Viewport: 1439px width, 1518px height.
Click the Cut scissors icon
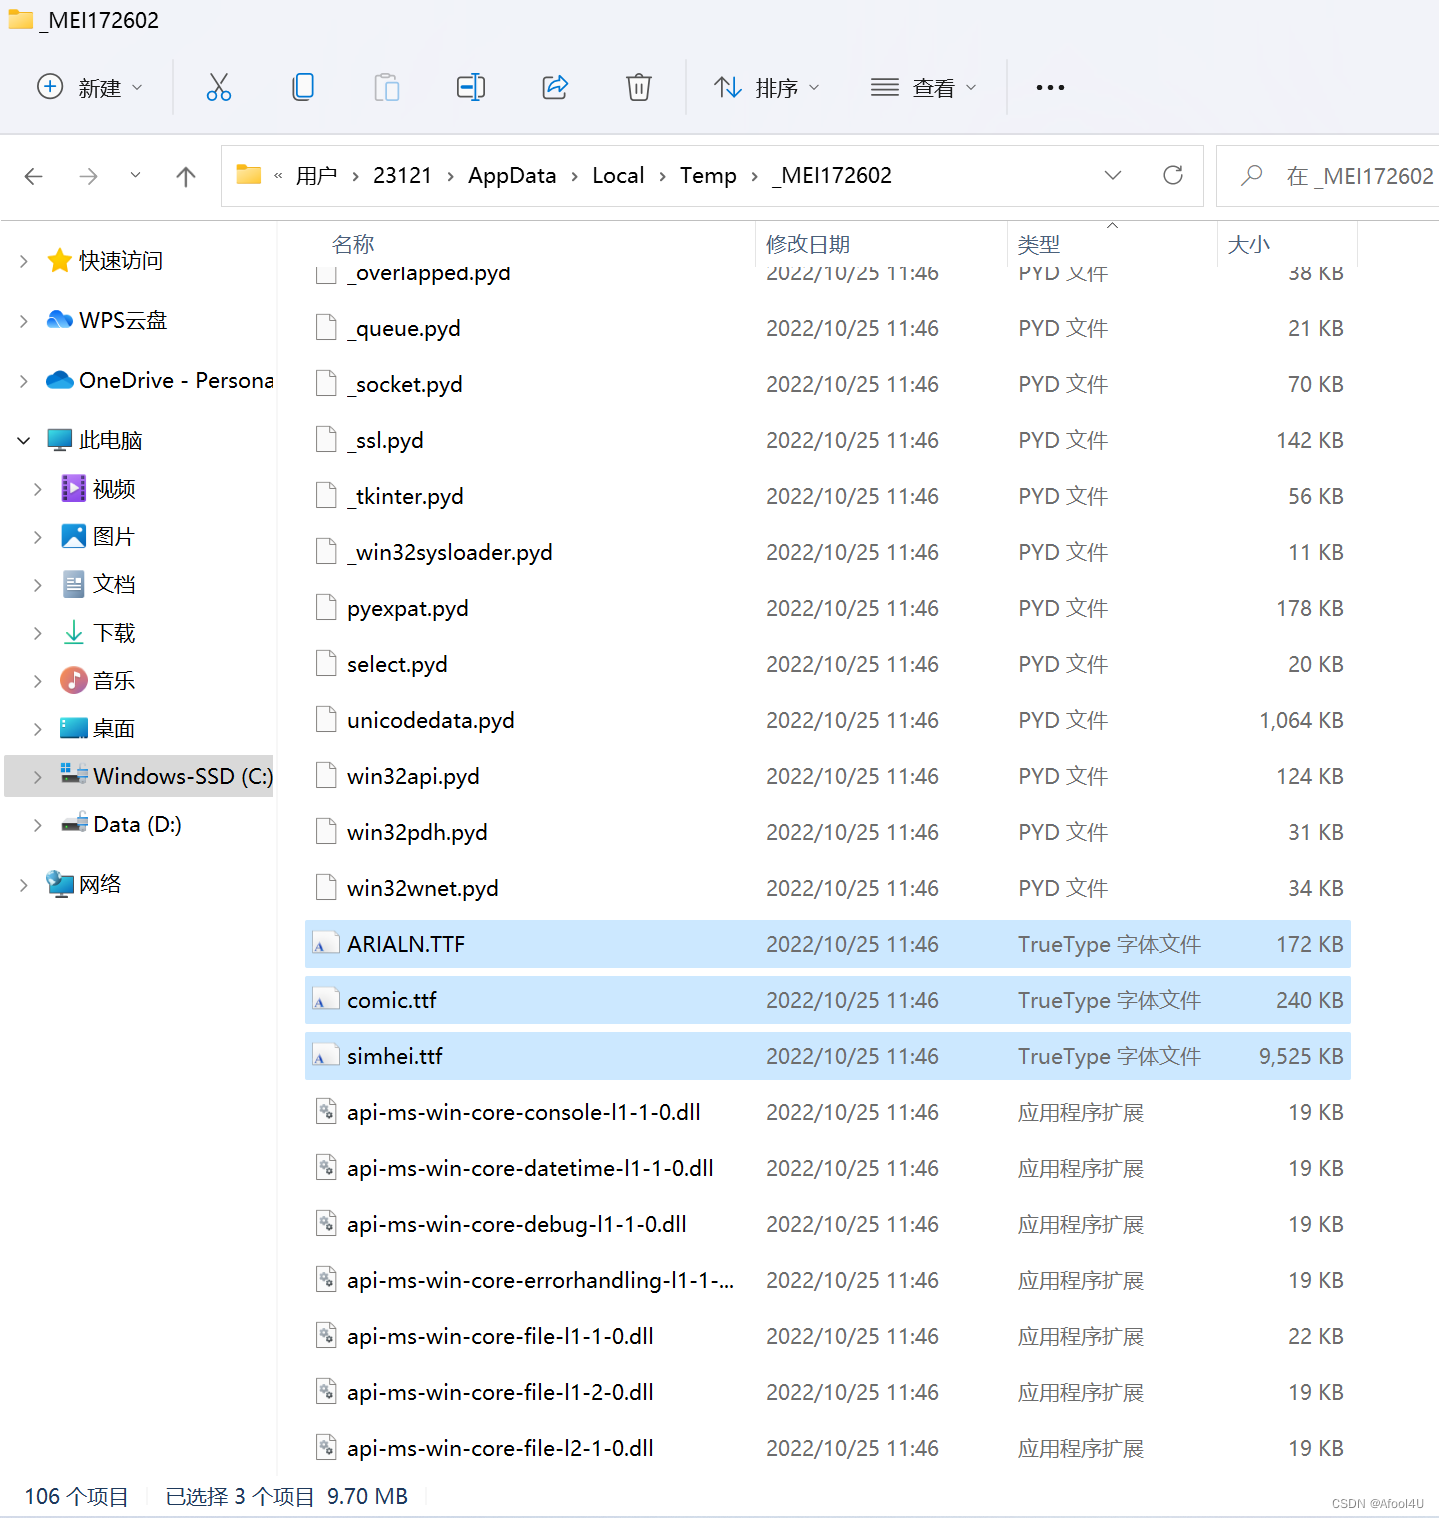coord(218,88)
